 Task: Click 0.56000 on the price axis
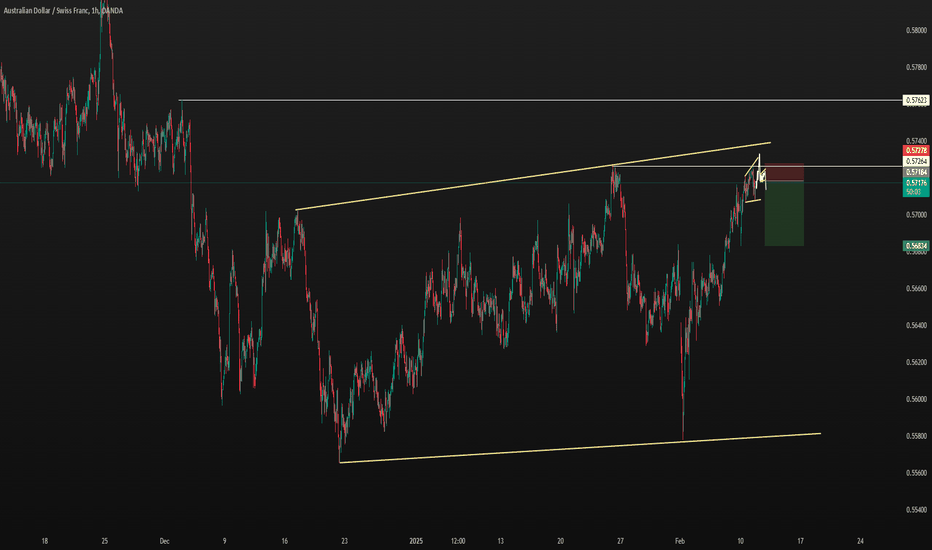click(x=916, y=399)
